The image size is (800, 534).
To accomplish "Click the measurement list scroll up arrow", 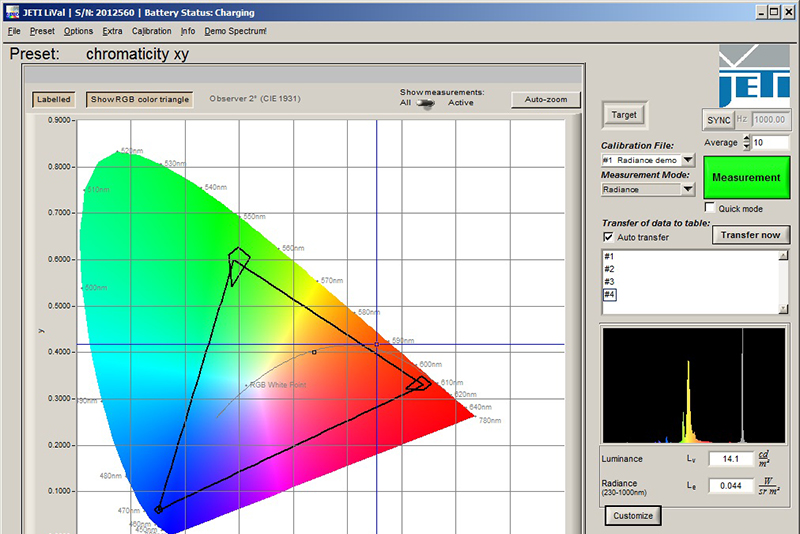I will coord(784,256).
